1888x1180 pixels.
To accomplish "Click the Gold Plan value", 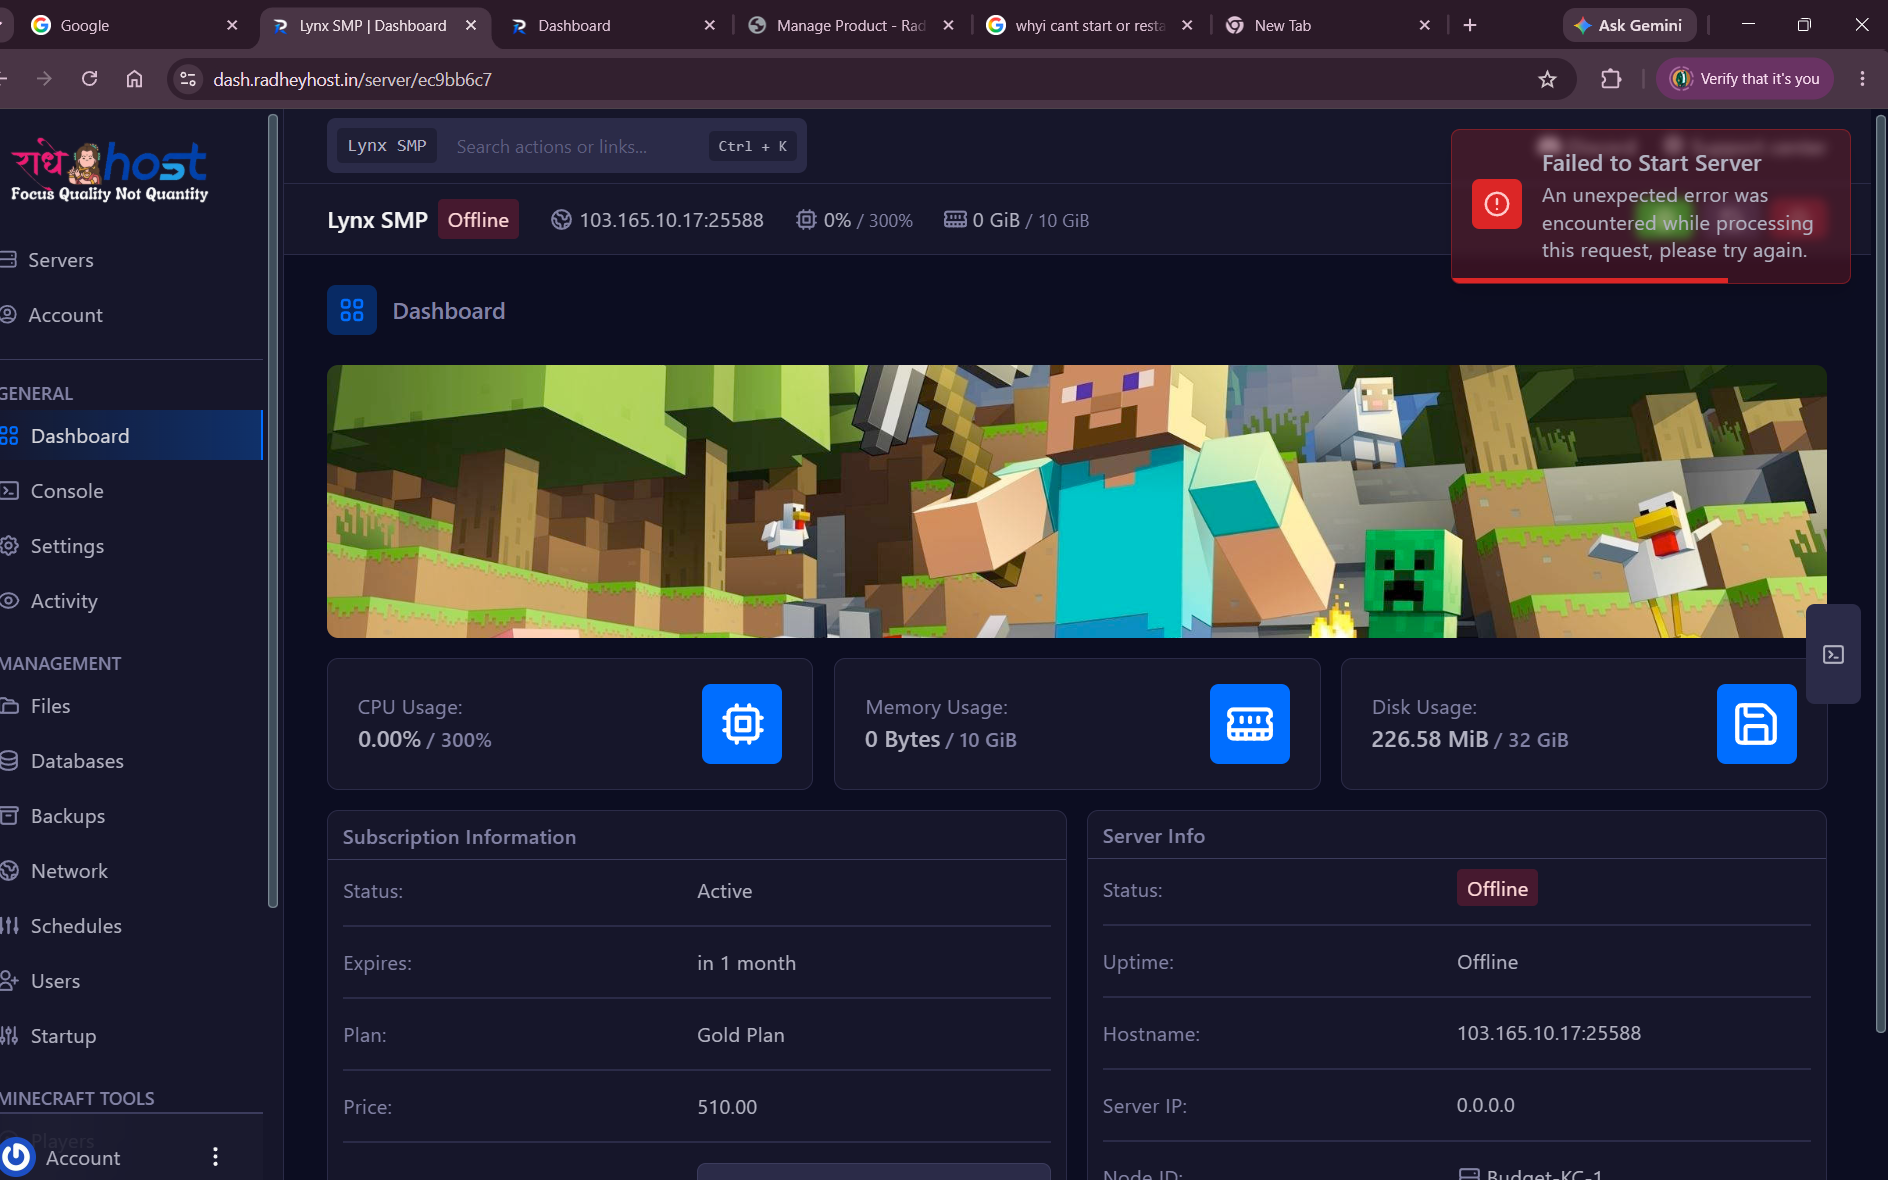I will 741,1035.
